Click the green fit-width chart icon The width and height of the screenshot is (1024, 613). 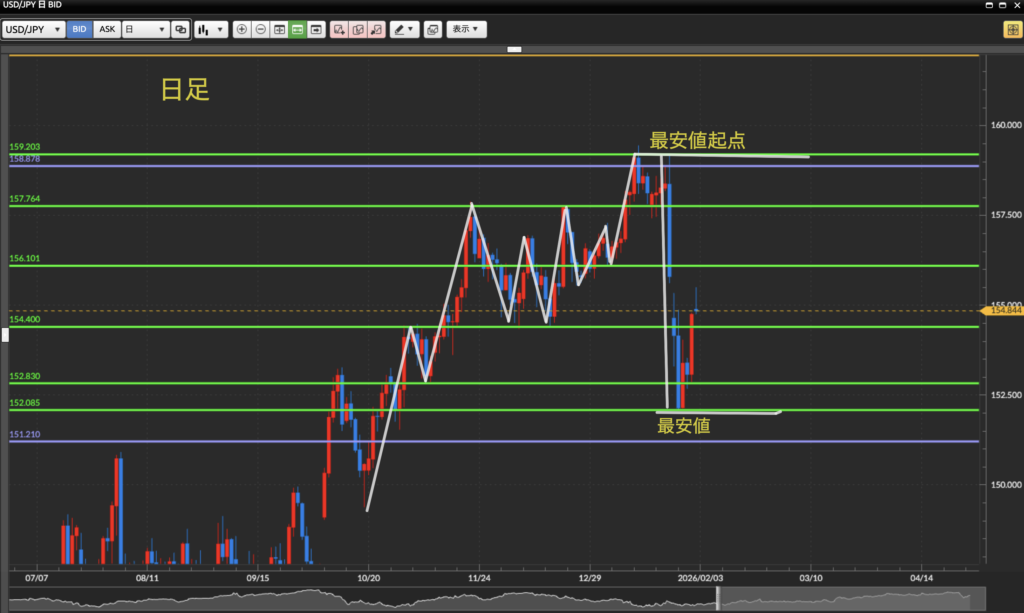click(297, 30)
